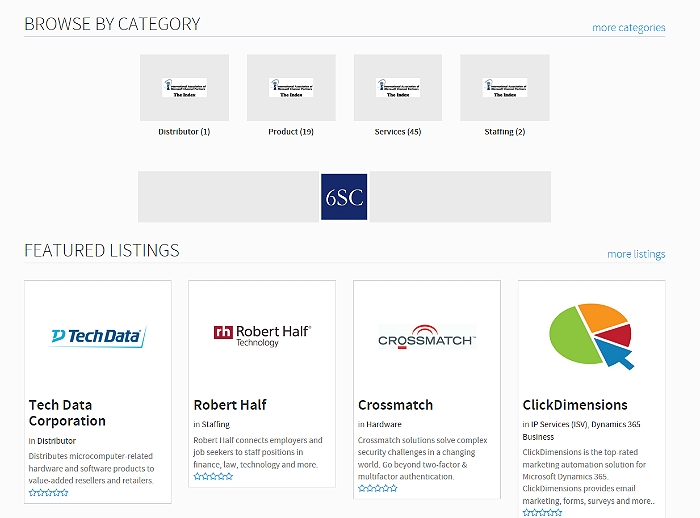Rate Tech Data Corporation using the stars
The height and width of the screenshot is (518, 700).
[x=48, y=493]
